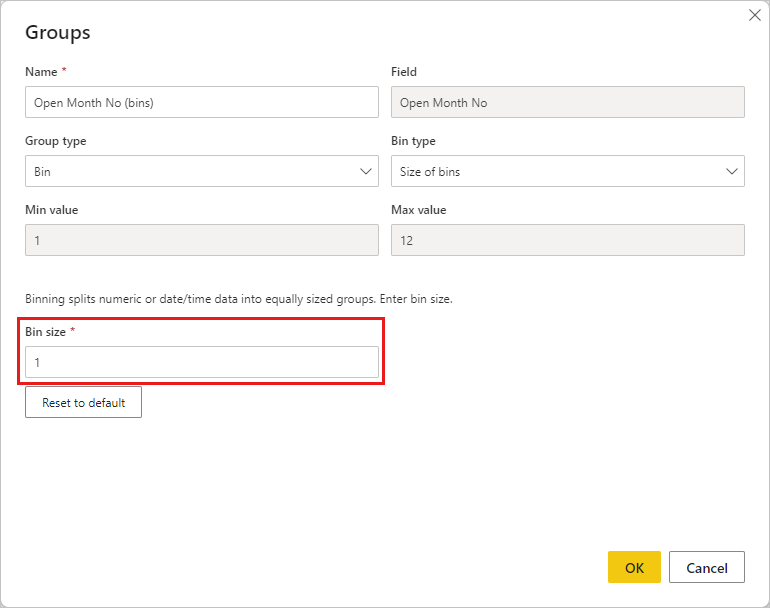The height and width of the screenshot is (608, 770).
Task: Focus the Bin size input box
Action: [201, 362]
